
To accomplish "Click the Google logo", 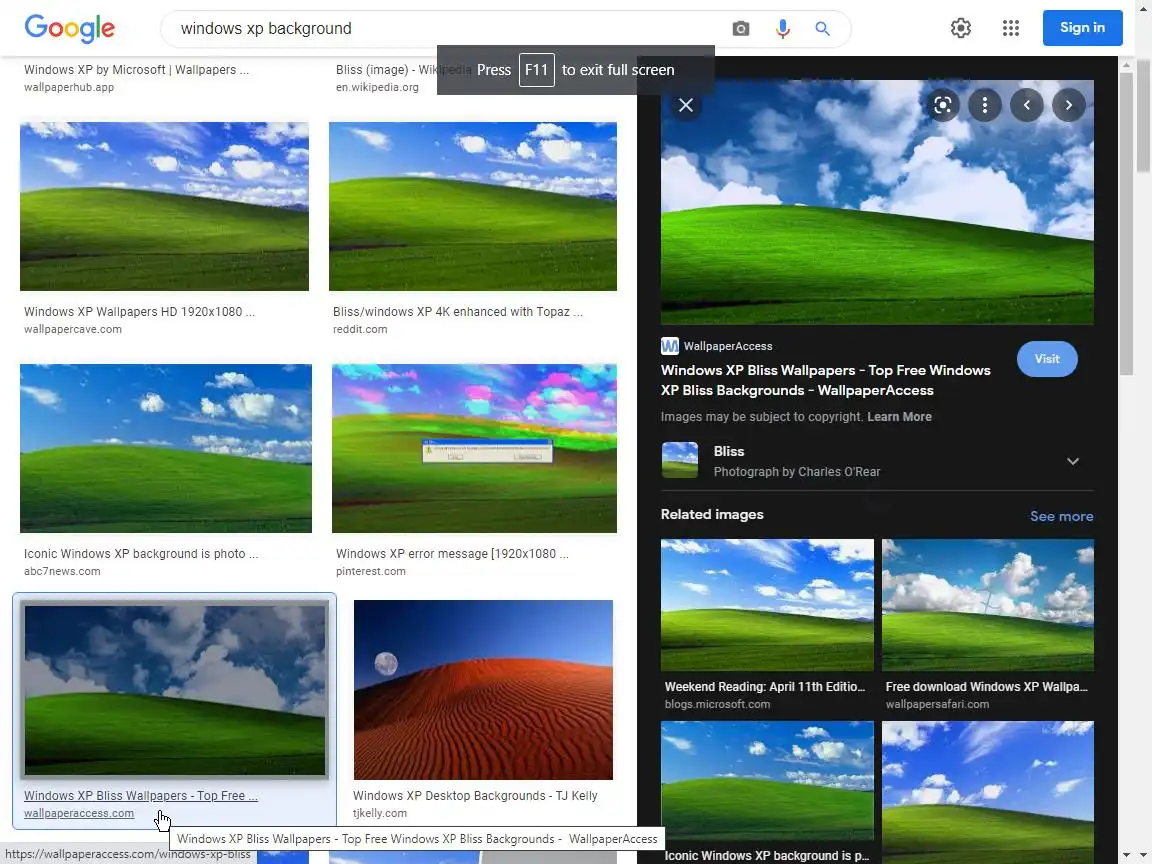I will pos(70,28).
